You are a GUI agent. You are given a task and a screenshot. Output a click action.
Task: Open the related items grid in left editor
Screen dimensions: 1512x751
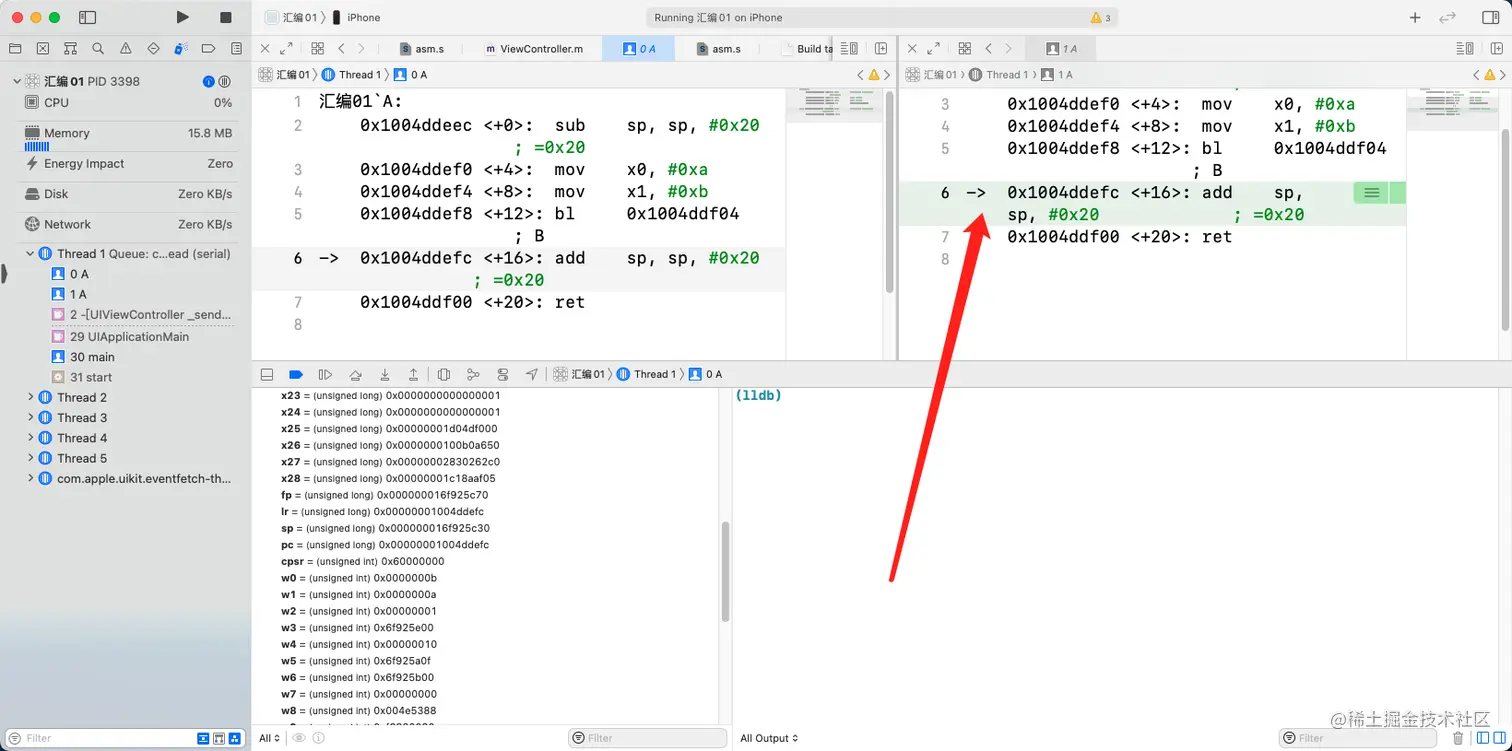[x=317, y=48]
